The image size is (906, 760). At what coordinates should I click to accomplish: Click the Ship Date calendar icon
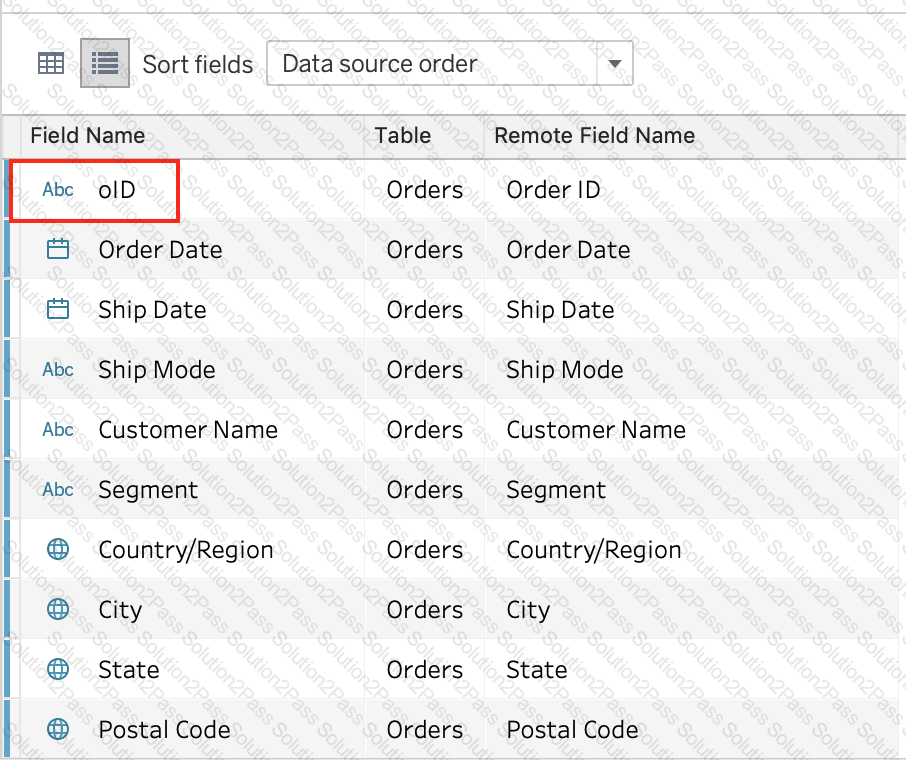click(58, 310)
